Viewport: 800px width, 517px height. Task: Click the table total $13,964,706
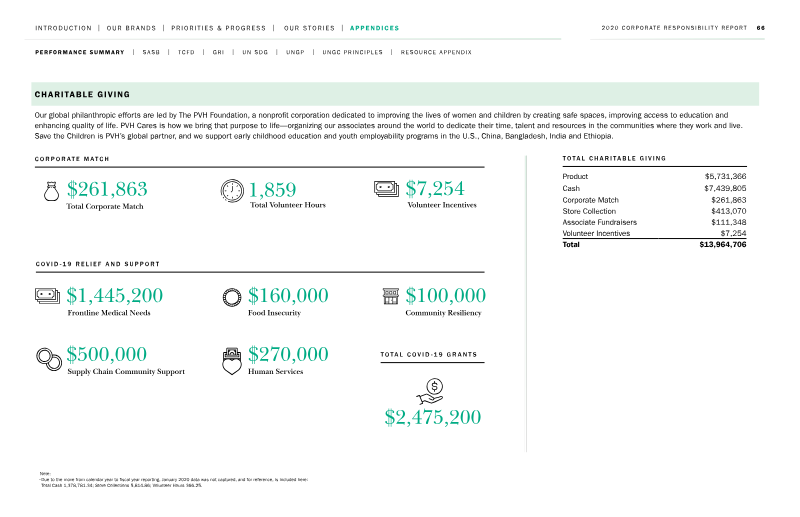click(x=723, y=245)
